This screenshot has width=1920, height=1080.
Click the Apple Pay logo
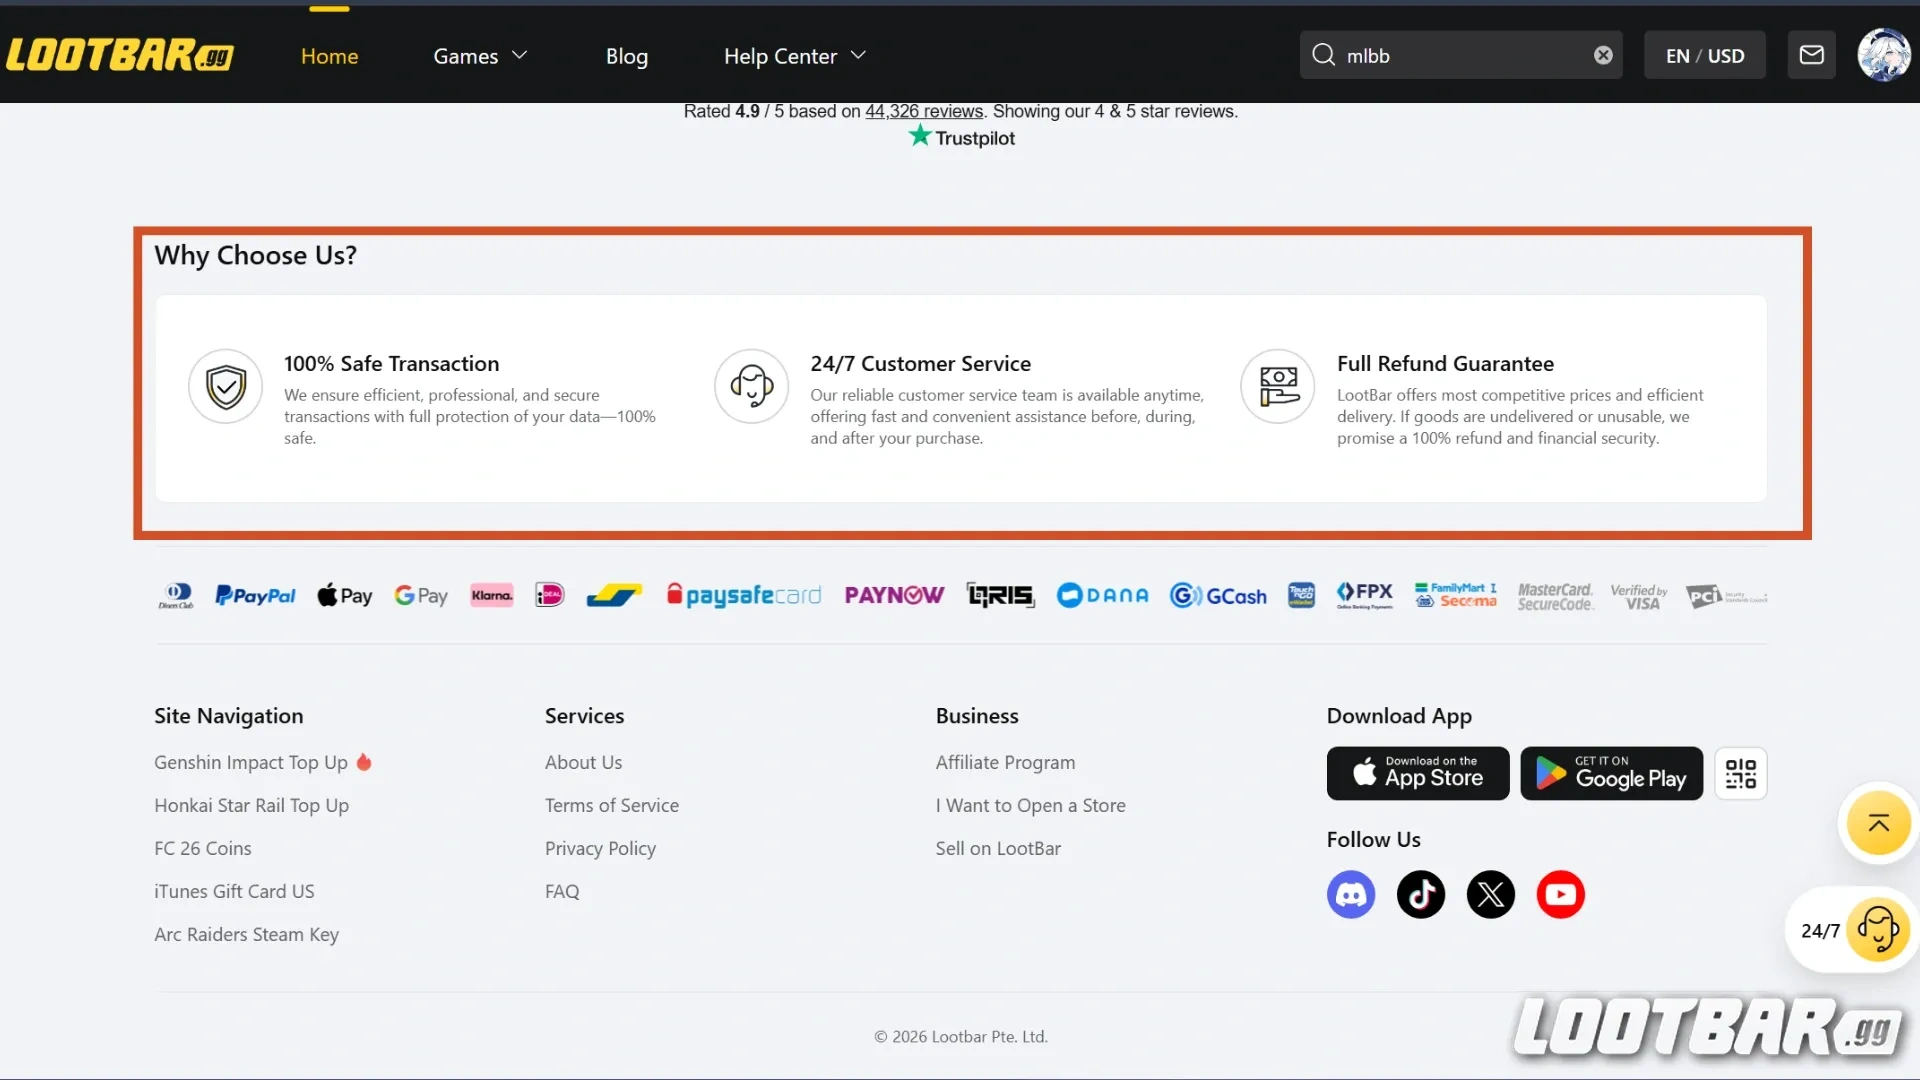345,596
